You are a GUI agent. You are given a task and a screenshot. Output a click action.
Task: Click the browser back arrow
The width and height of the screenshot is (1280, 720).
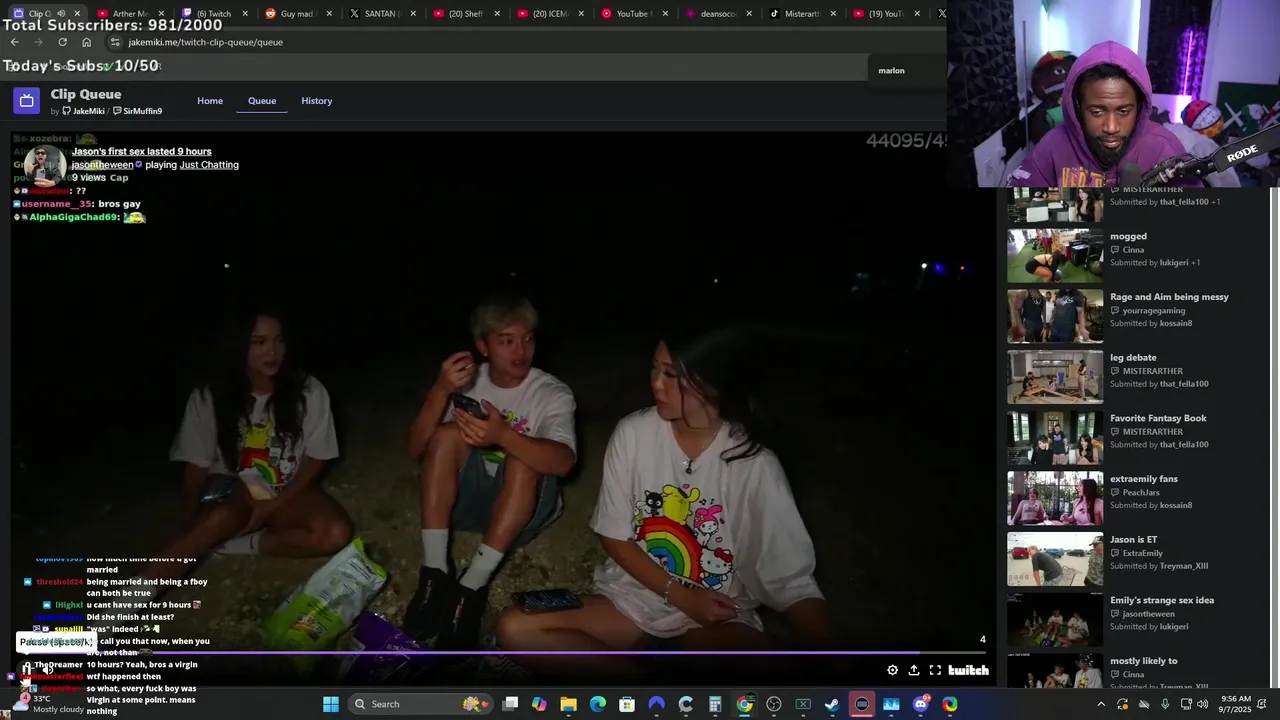pyautogui.click(x=14, y=42)
